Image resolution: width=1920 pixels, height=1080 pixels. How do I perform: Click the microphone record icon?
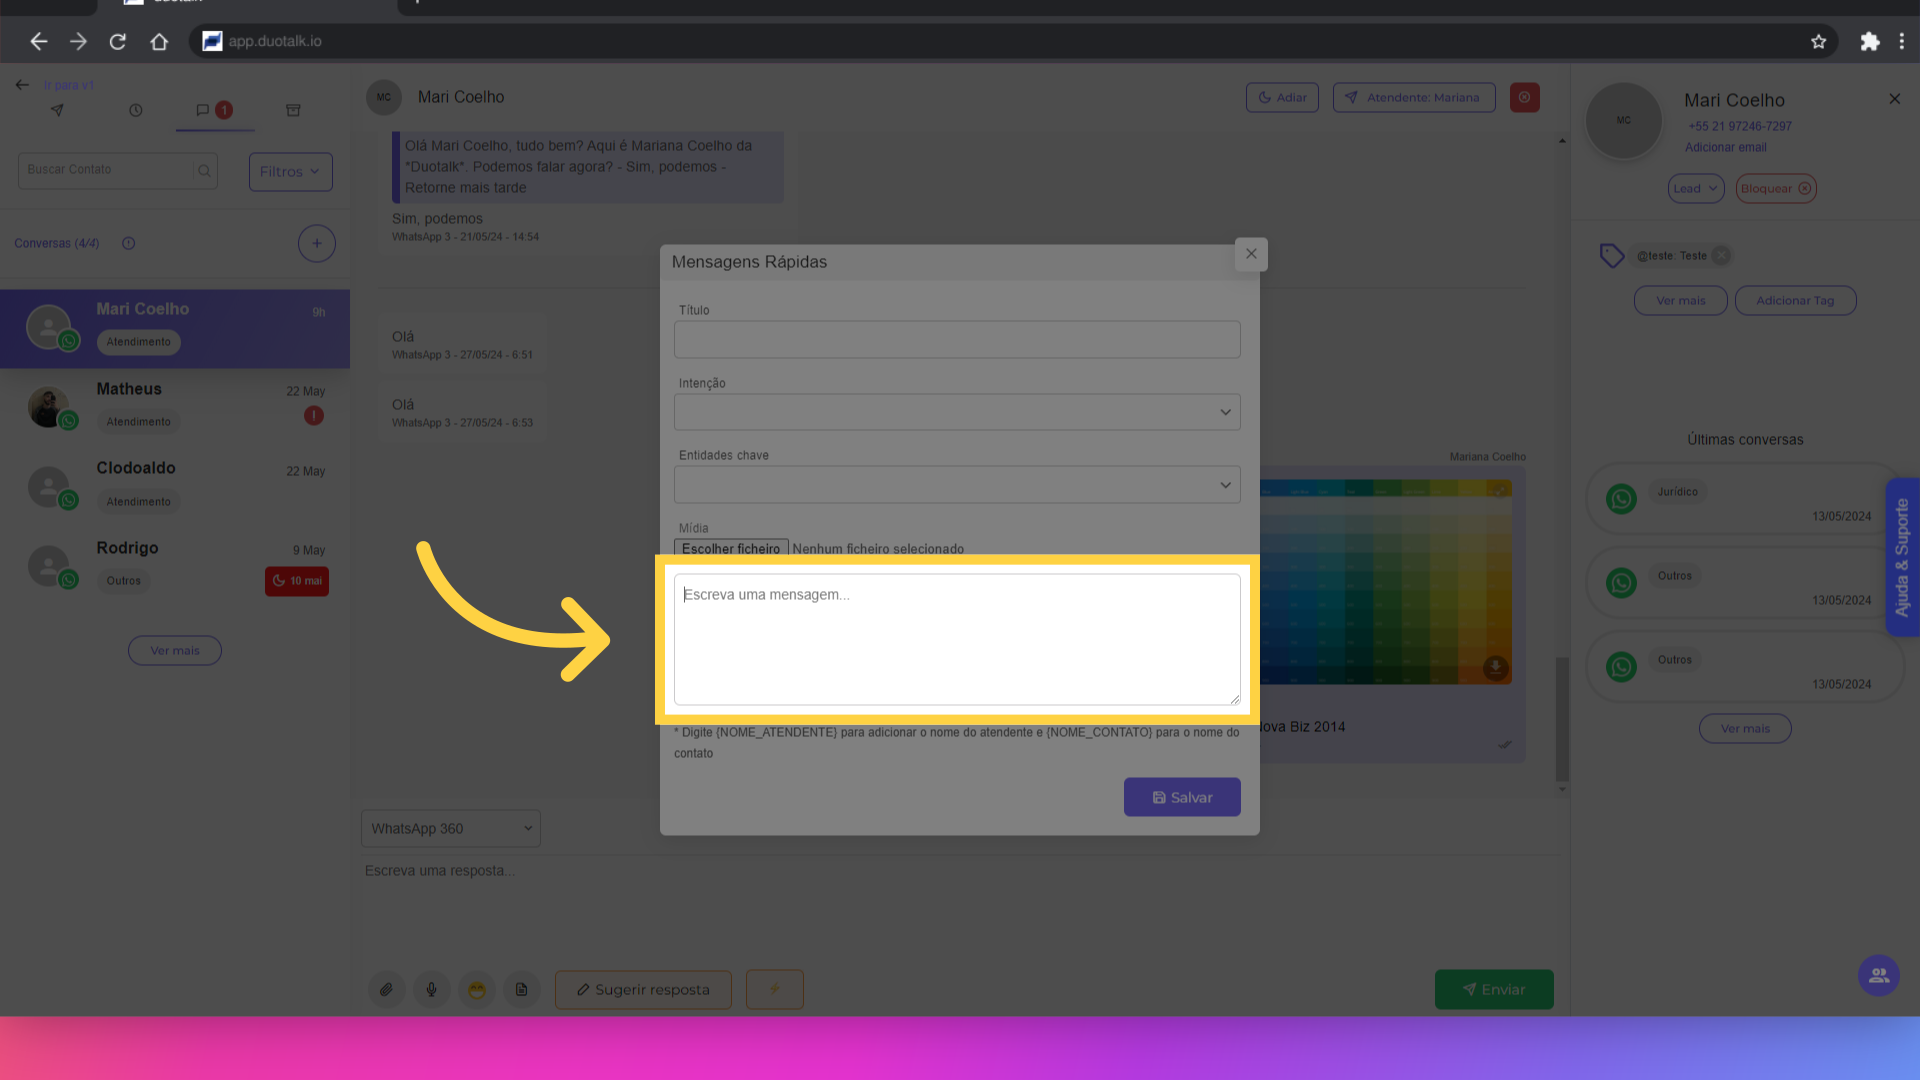[431, 989]
